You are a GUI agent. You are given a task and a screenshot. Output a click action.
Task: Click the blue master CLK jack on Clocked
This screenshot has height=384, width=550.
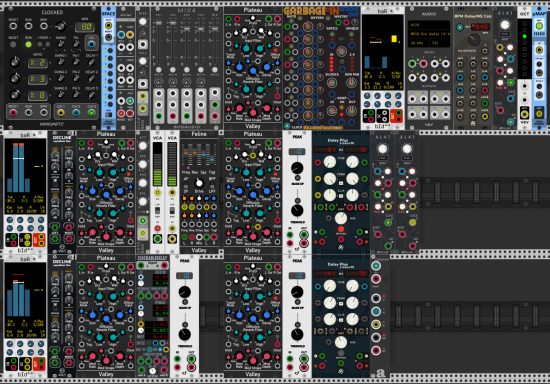click(x=92, y=44)
